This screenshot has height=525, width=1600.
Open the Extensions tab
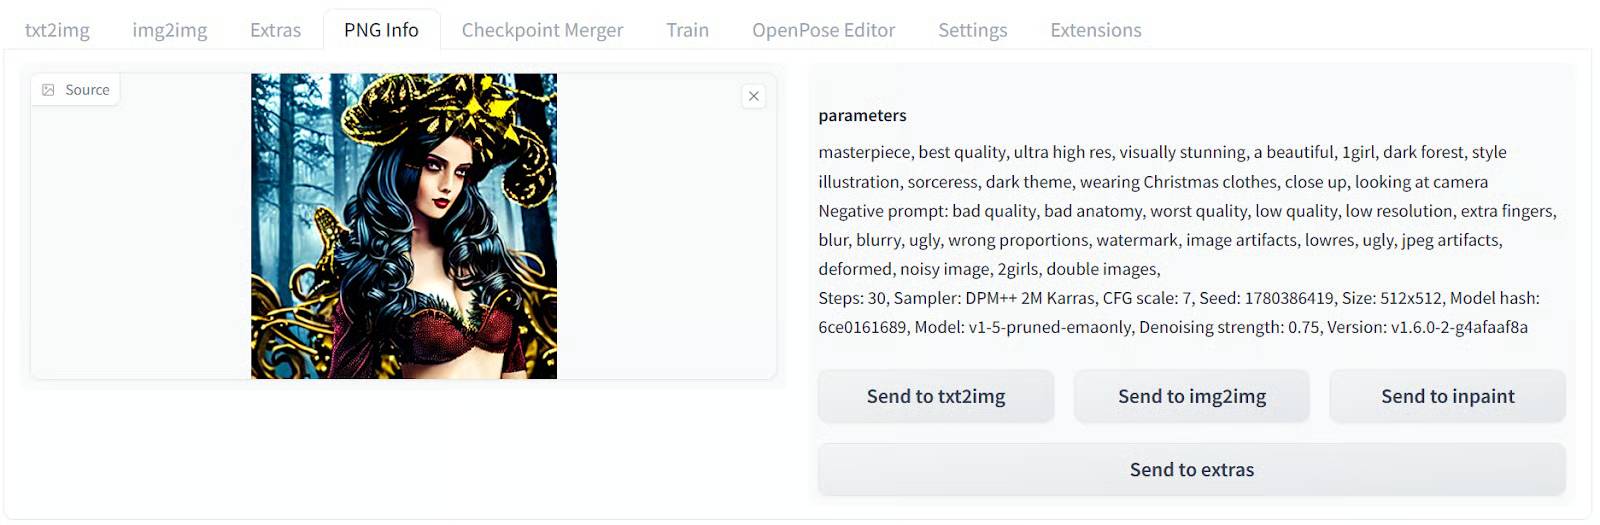pyautogui.click(x=1095, y=30)
